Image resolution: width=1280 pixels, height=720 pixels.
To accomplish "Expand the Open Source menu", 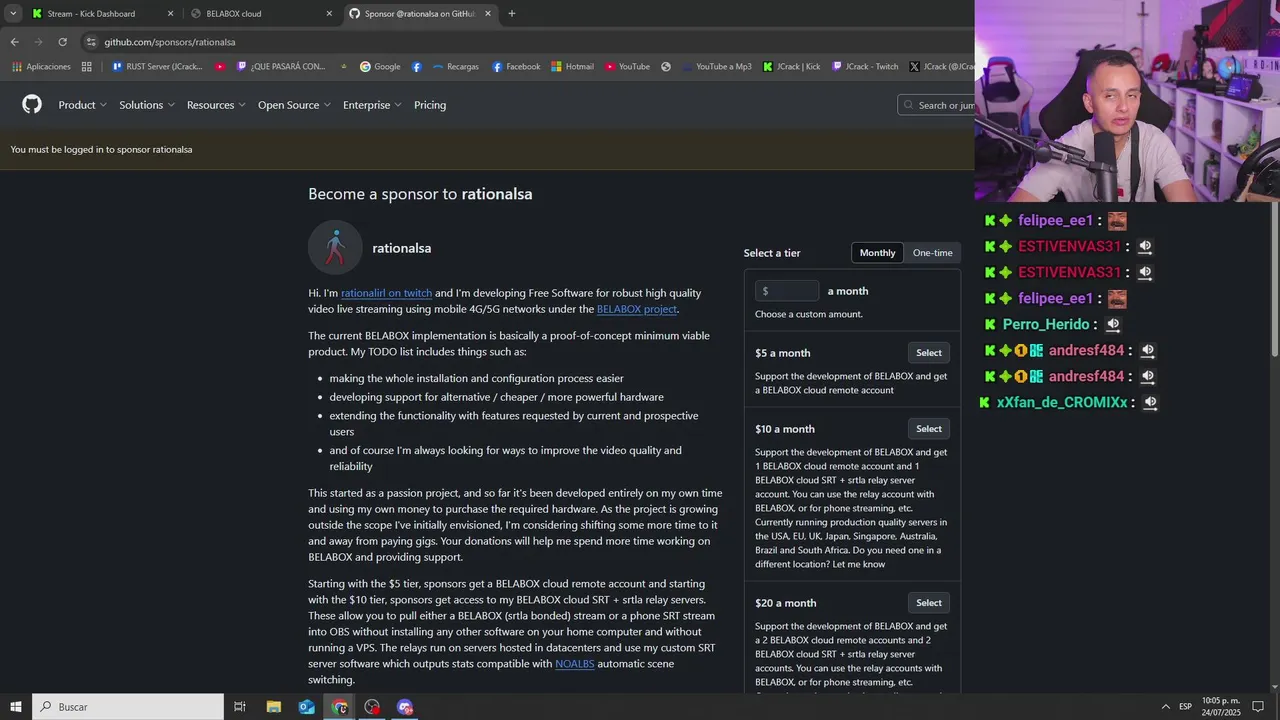I will (x=294, y=105).
